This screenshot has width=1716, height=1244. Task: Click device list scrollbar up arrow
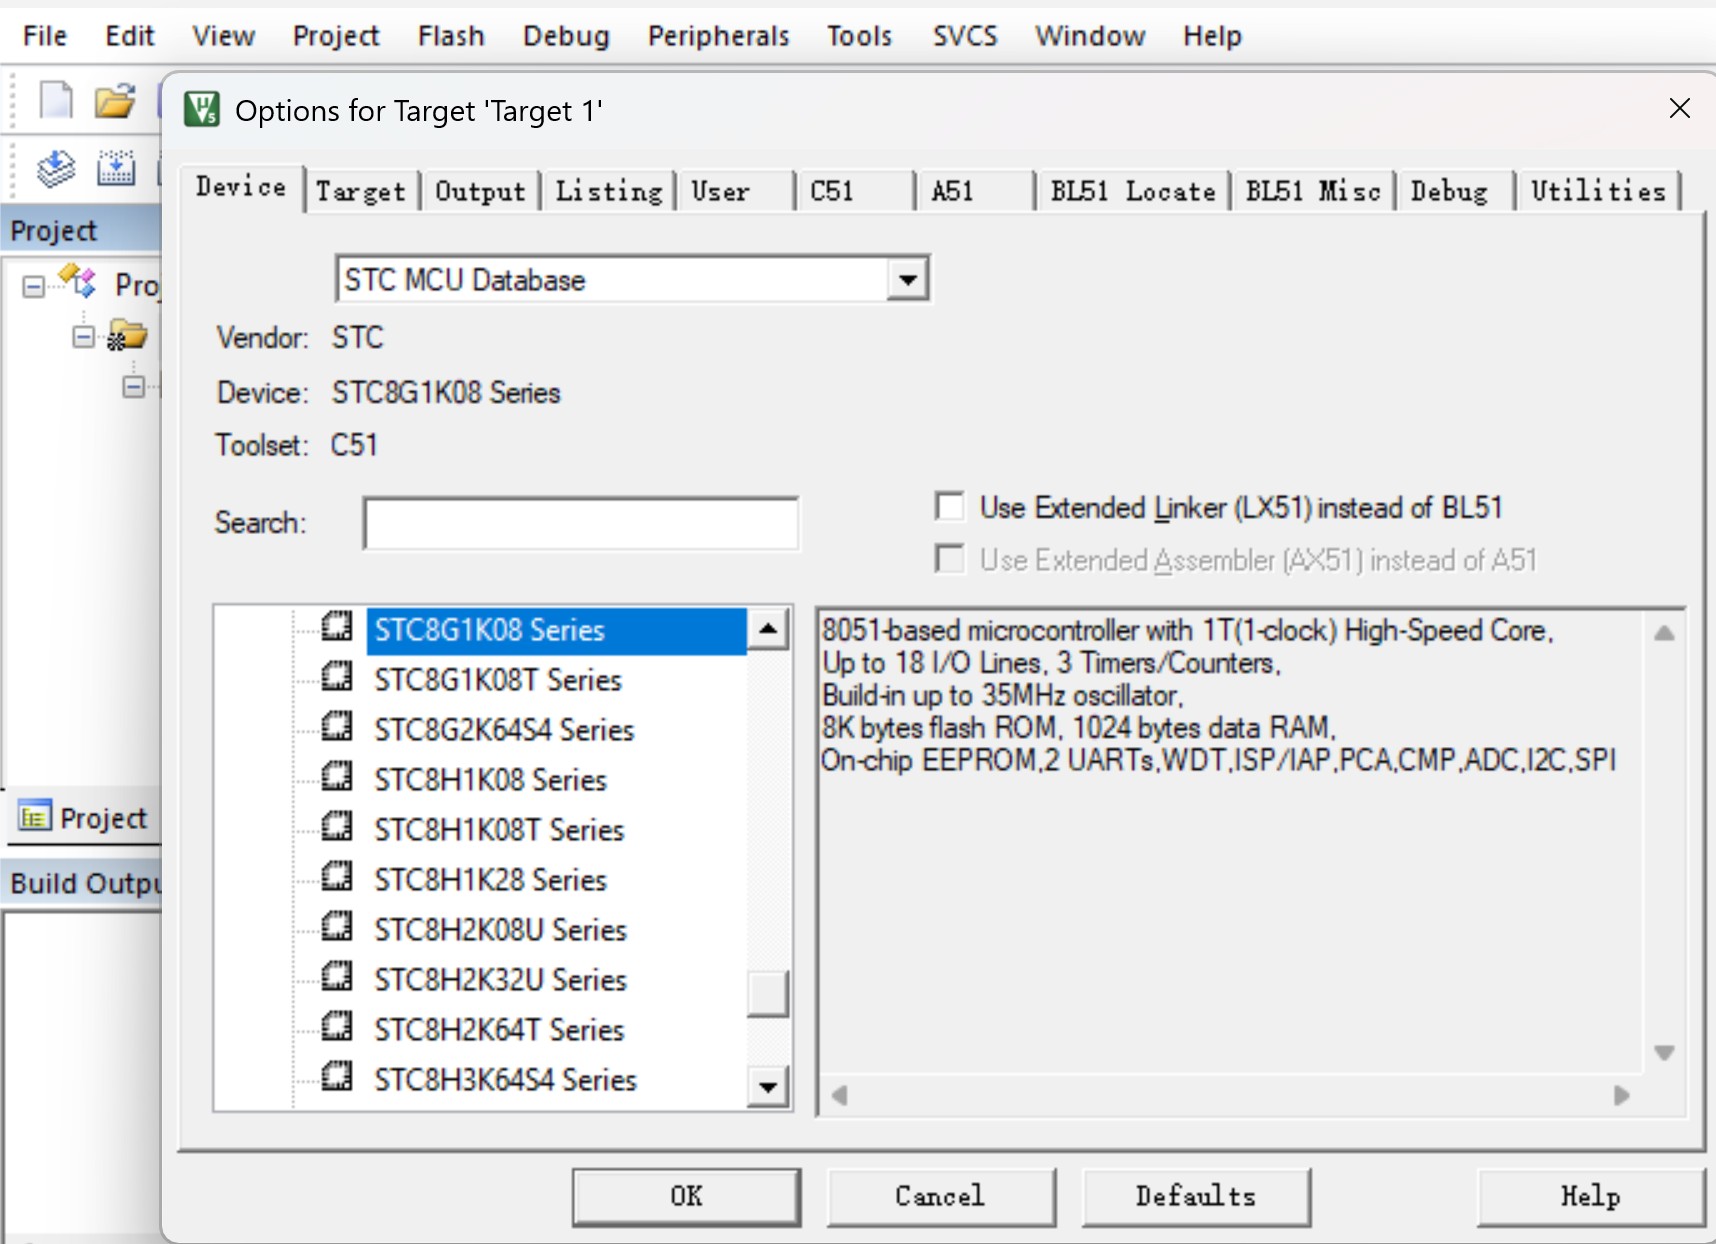[768, 629]
